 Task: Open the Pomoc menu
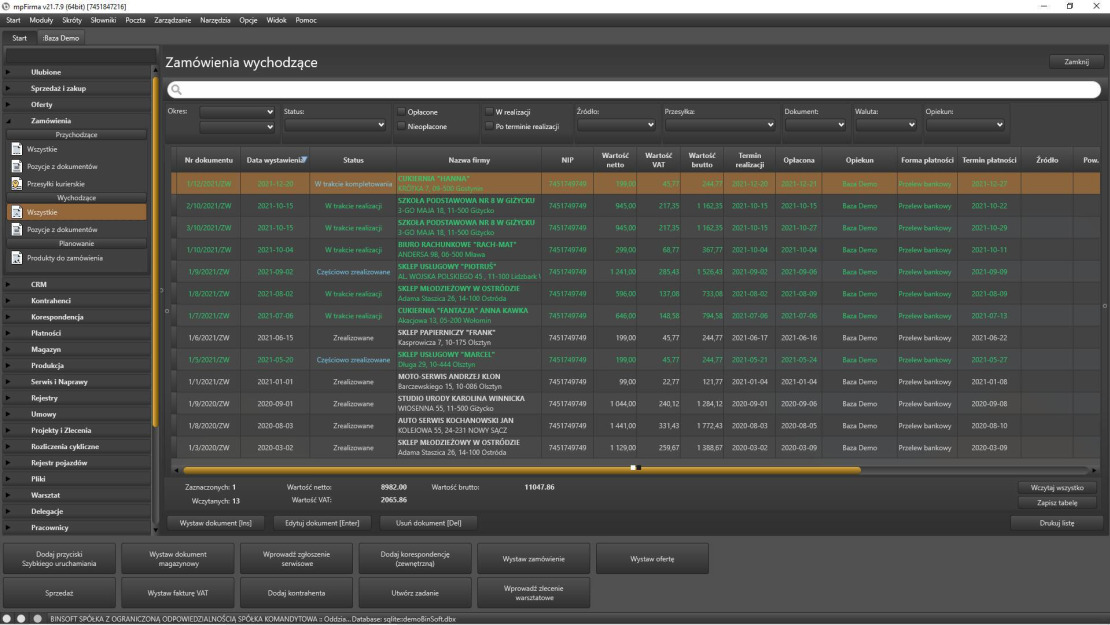[306, 21]
